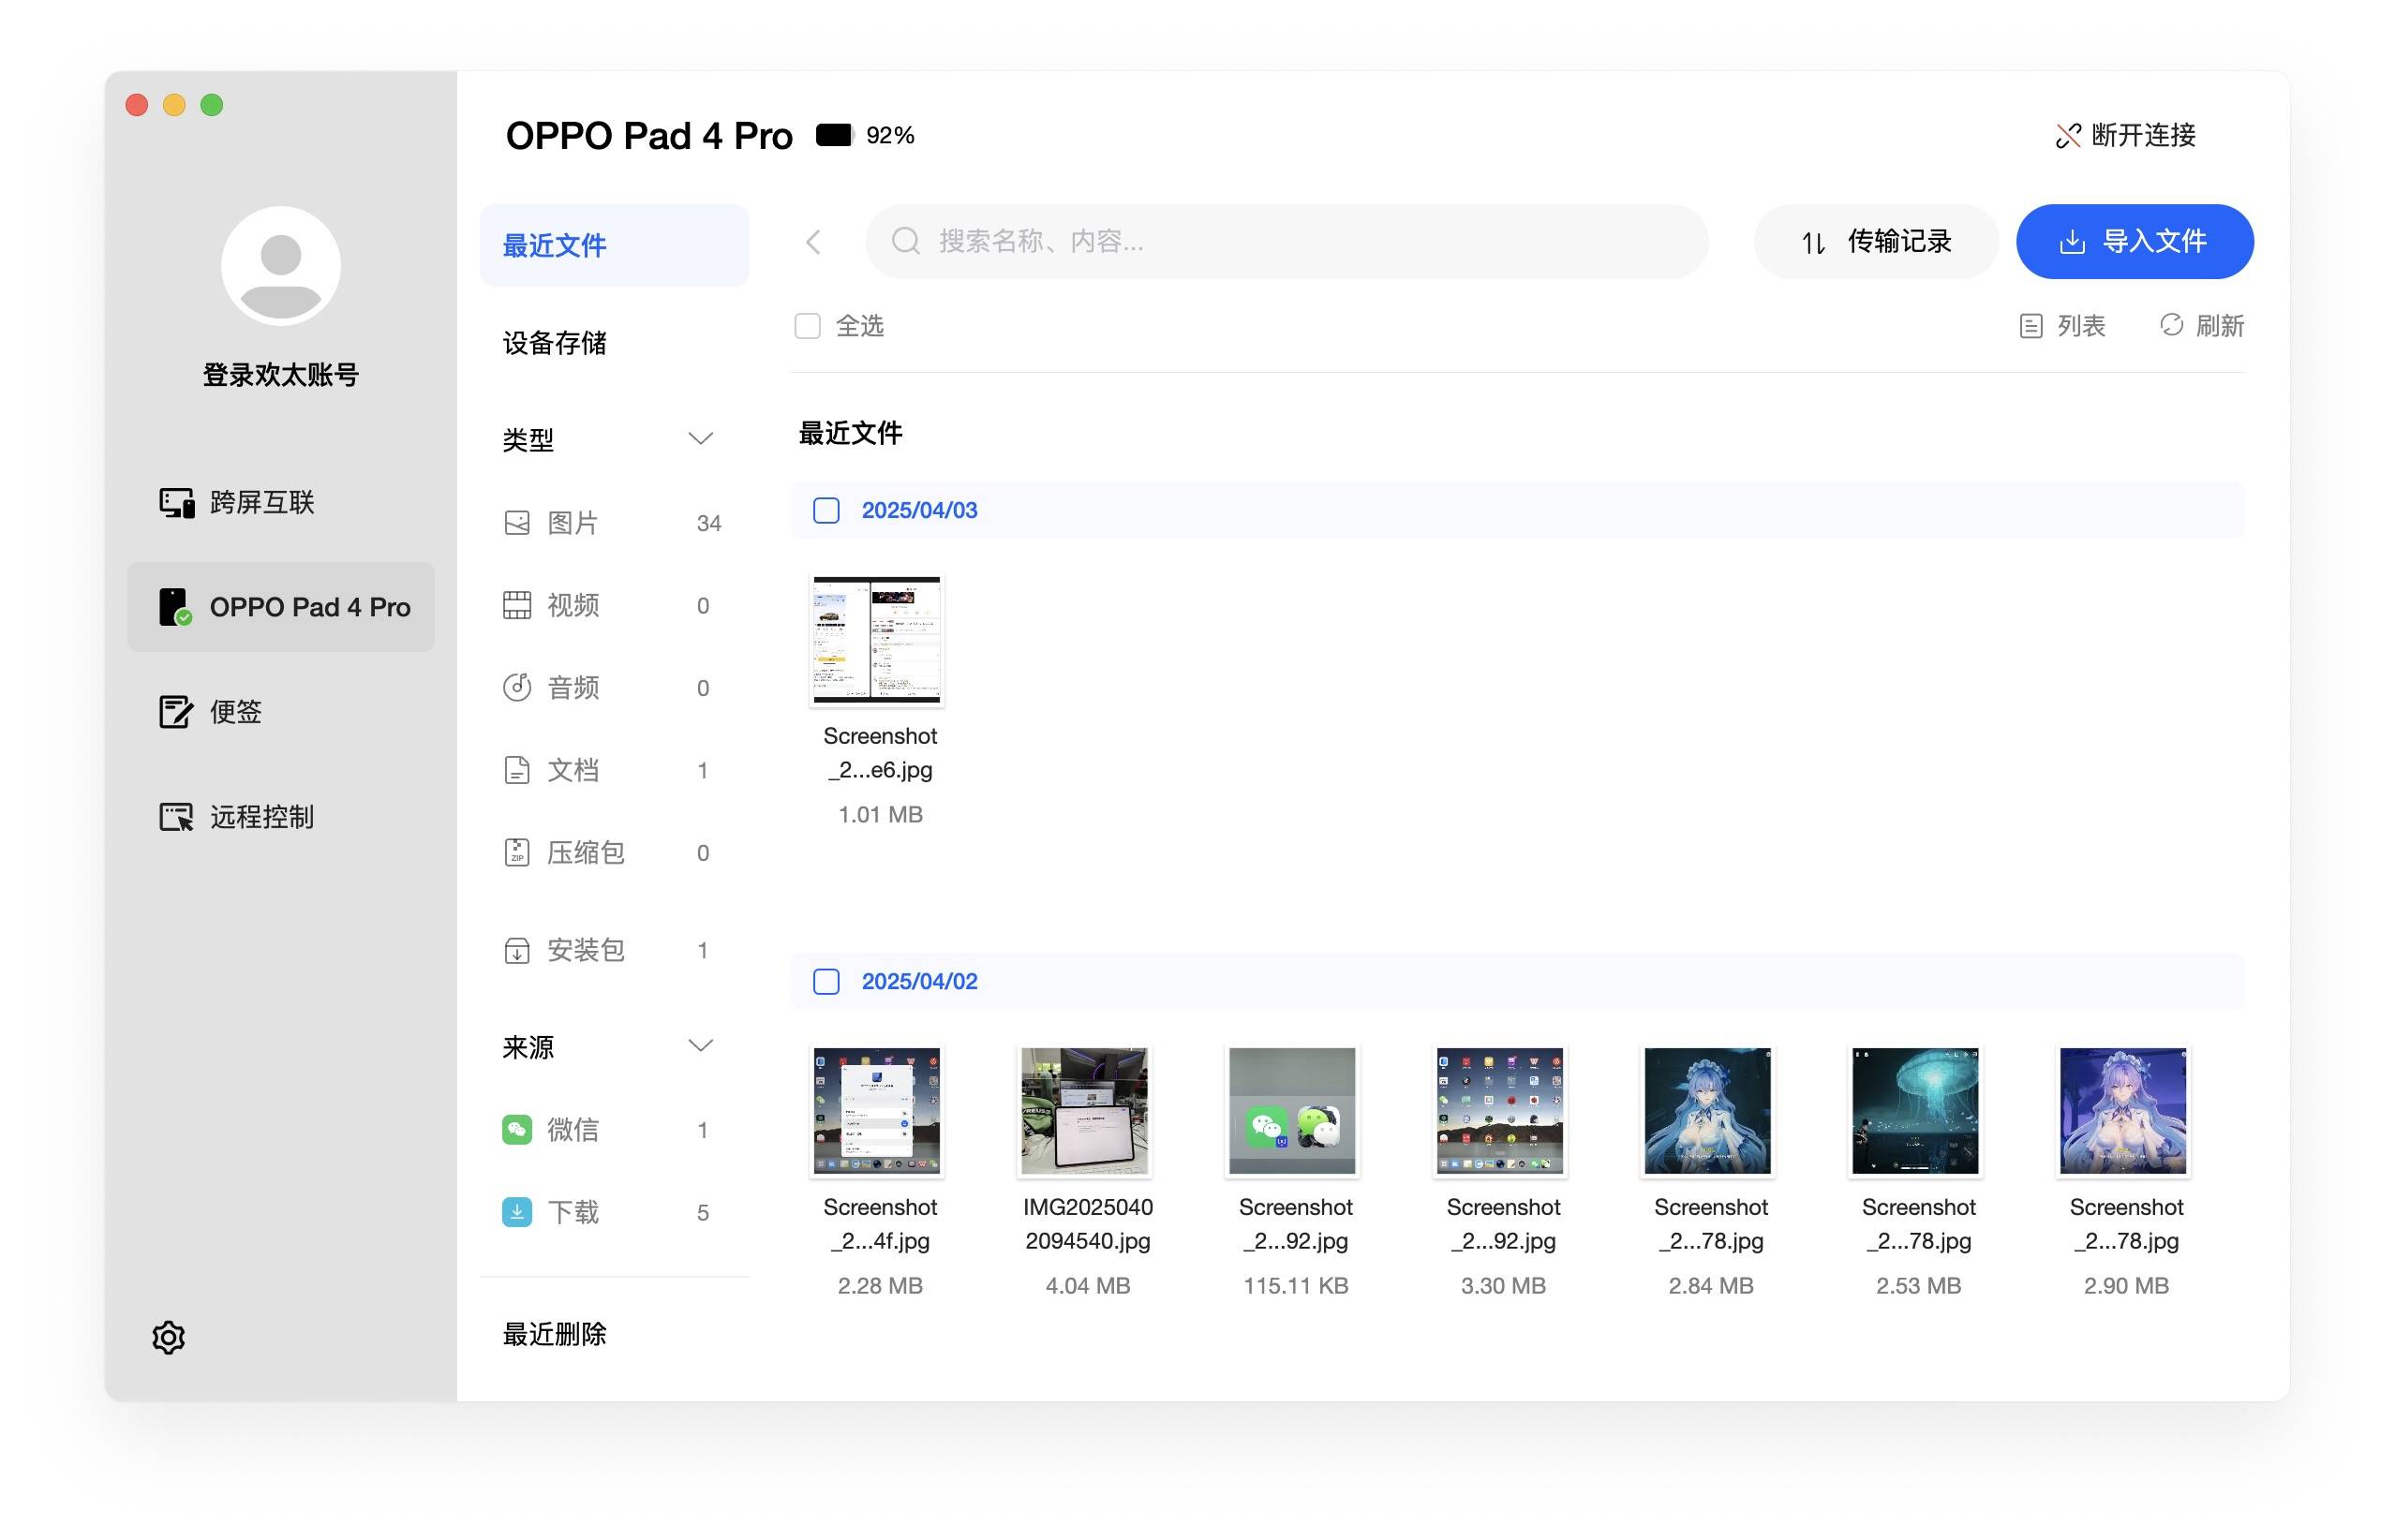The width and height of the screenshot is (2395, 1540).
Task: Click the 跨屏互联 screen icon
Action: pos(177,502)
